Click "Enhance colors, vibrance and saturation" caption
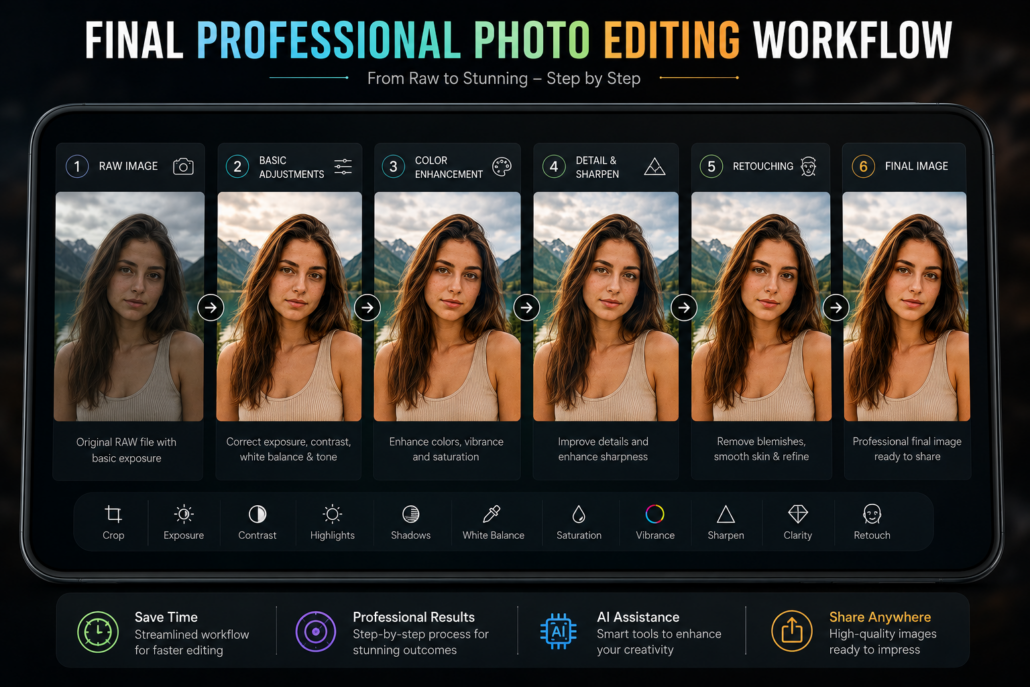 tap(446, 449)
